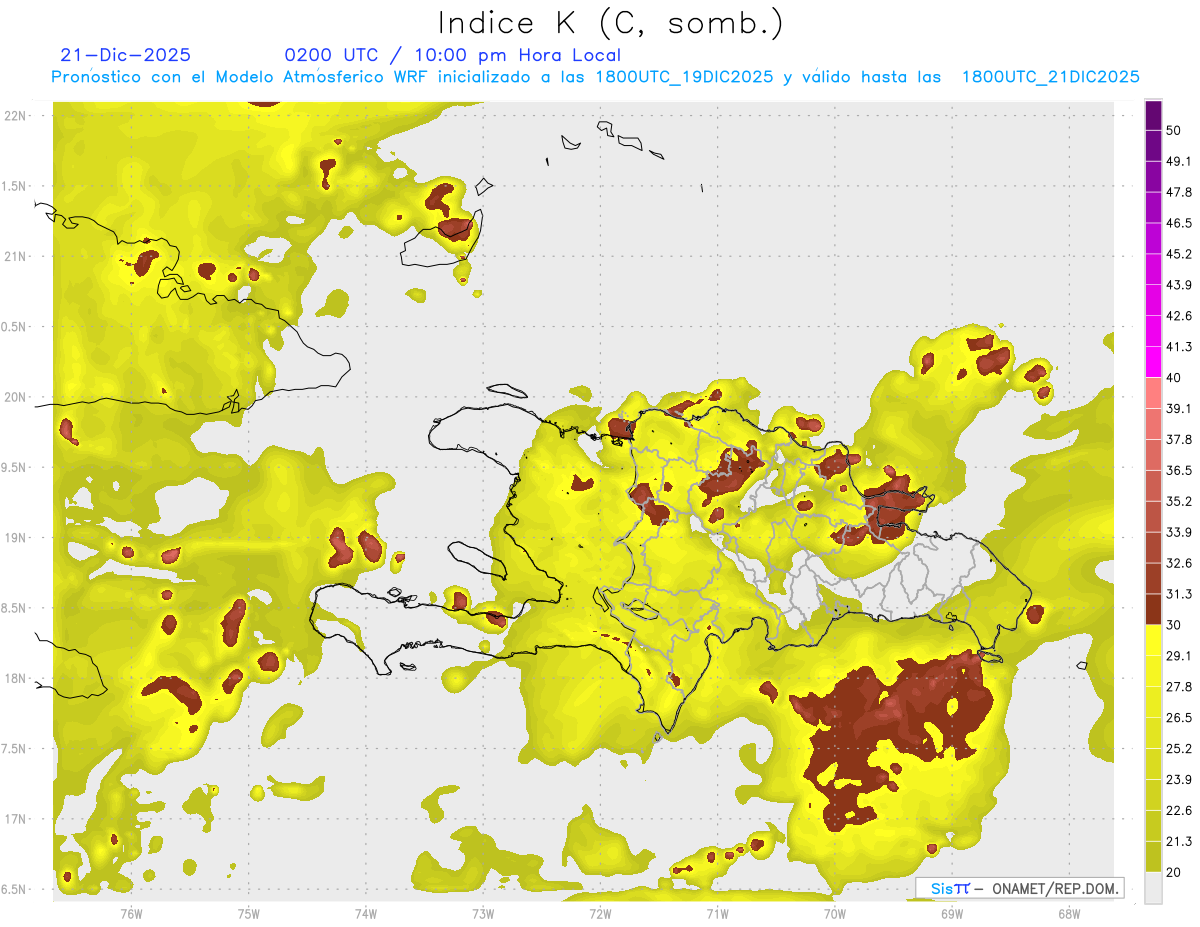Click the latitude label '17N'
The width and height of the screenshot is (1200, 927).
pyautogui.click(x=17, y=819)
